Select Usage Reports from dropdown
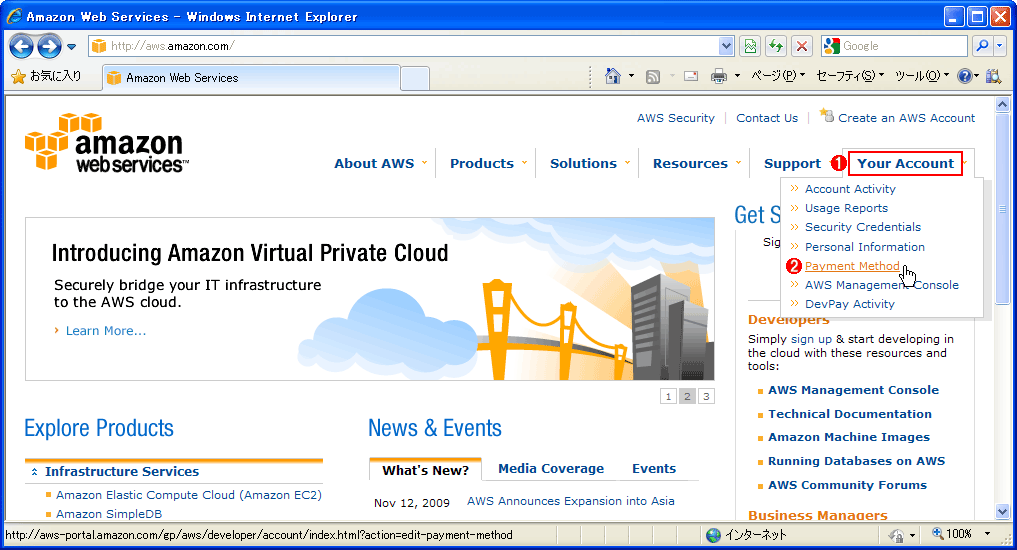Screen dimensions: 1017x550 [x=846, y=208]
